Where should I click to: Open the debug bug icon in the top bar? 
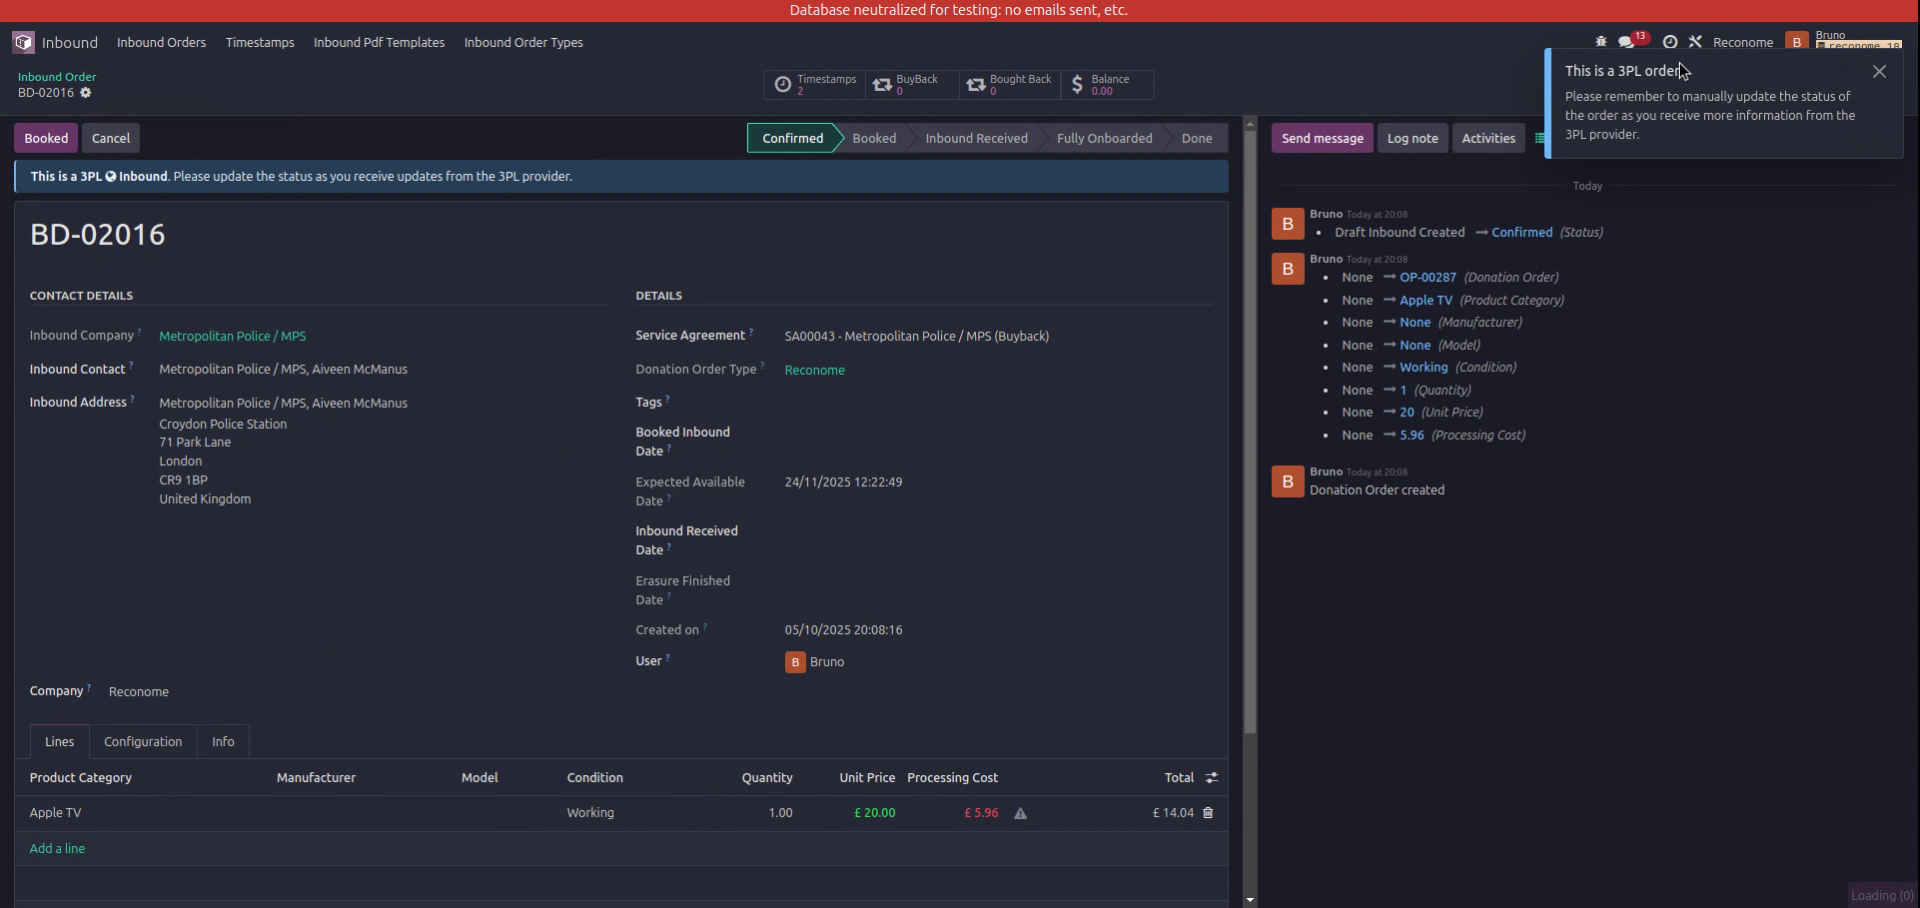[1598, 41]
